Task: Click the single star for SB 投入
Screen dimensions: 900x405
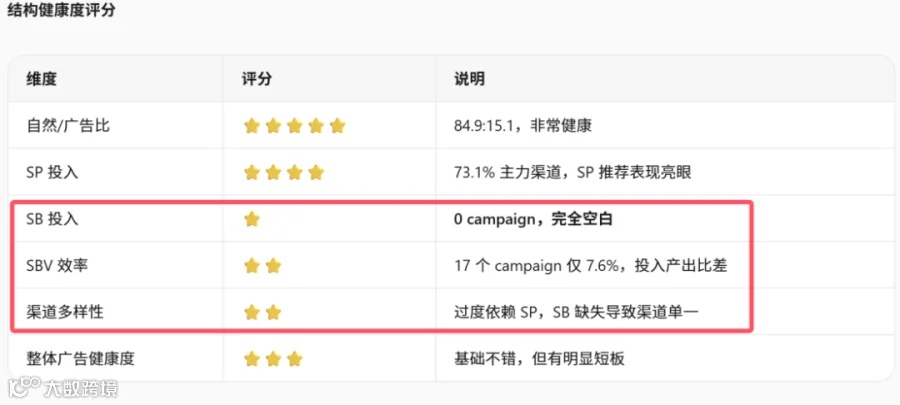Action: (x=251, y=219)
